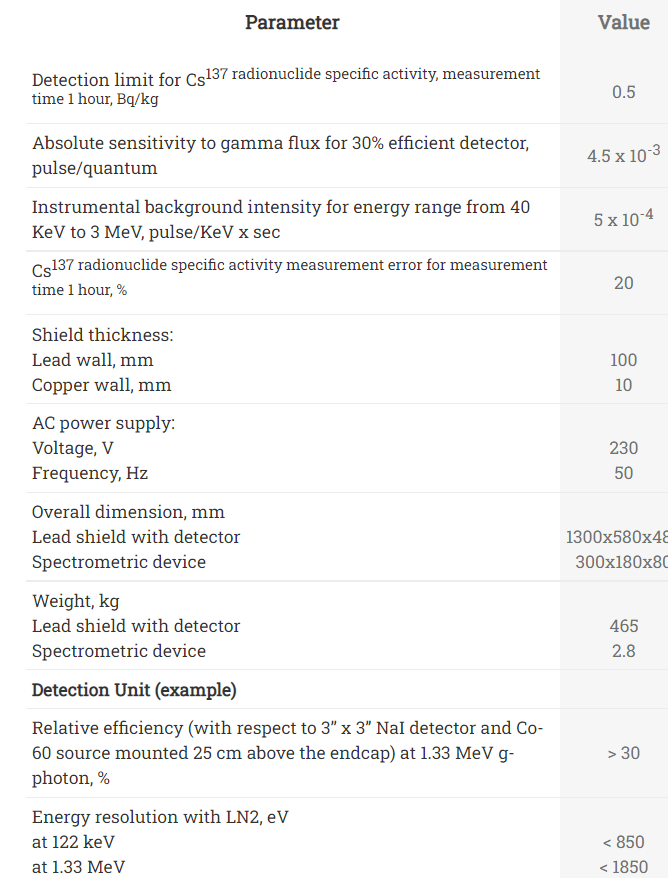Click the > 30 relative efficiency value
Viewport: 668px width, 878px height.
623,752
